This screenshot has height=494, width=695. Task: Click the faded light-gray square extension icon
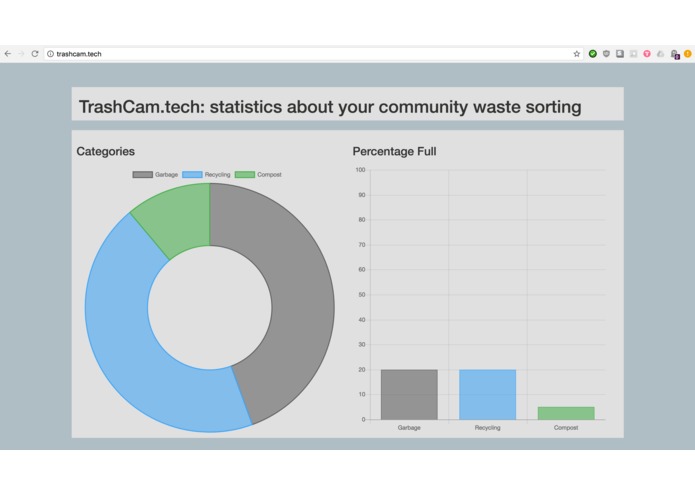click(633, 54)
